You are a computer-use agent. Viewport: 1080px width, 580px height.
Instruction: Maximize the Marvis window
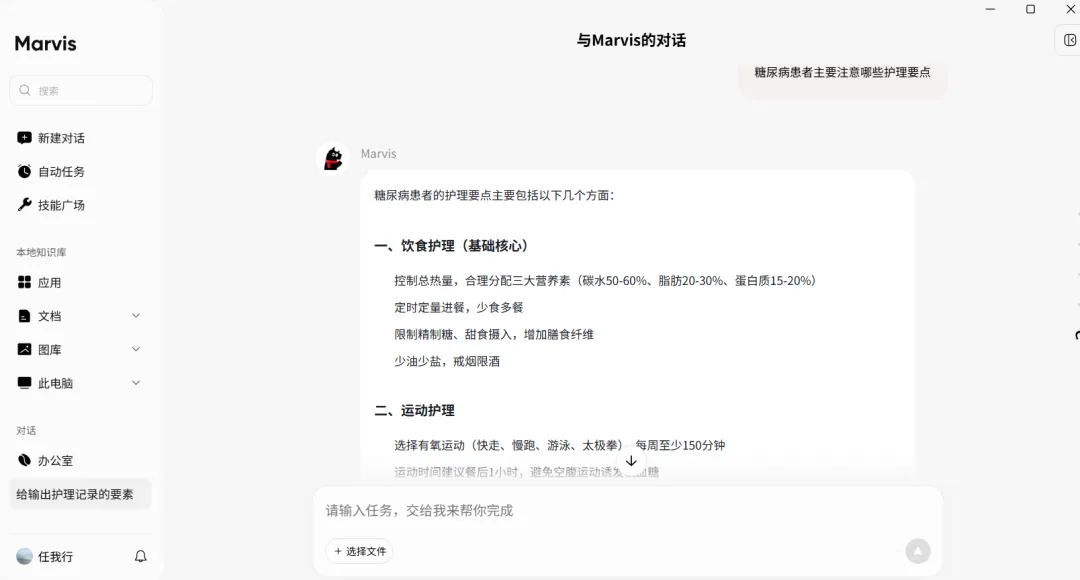[1030, 9]
